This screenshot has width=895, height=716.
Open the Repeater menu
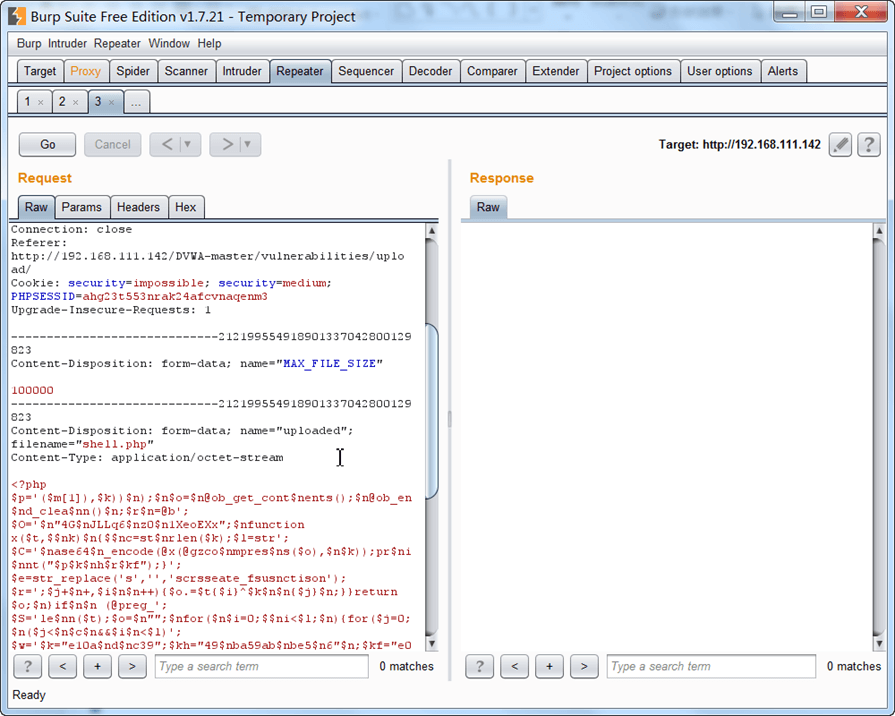[117, 43]
